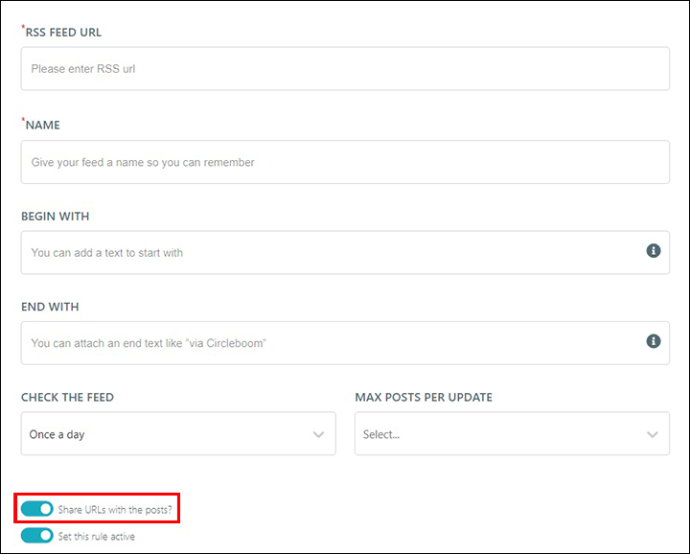This screenshot has height=554, width=690.
Task: Click the info icon in End With field
Action: [x=653, y=341]
